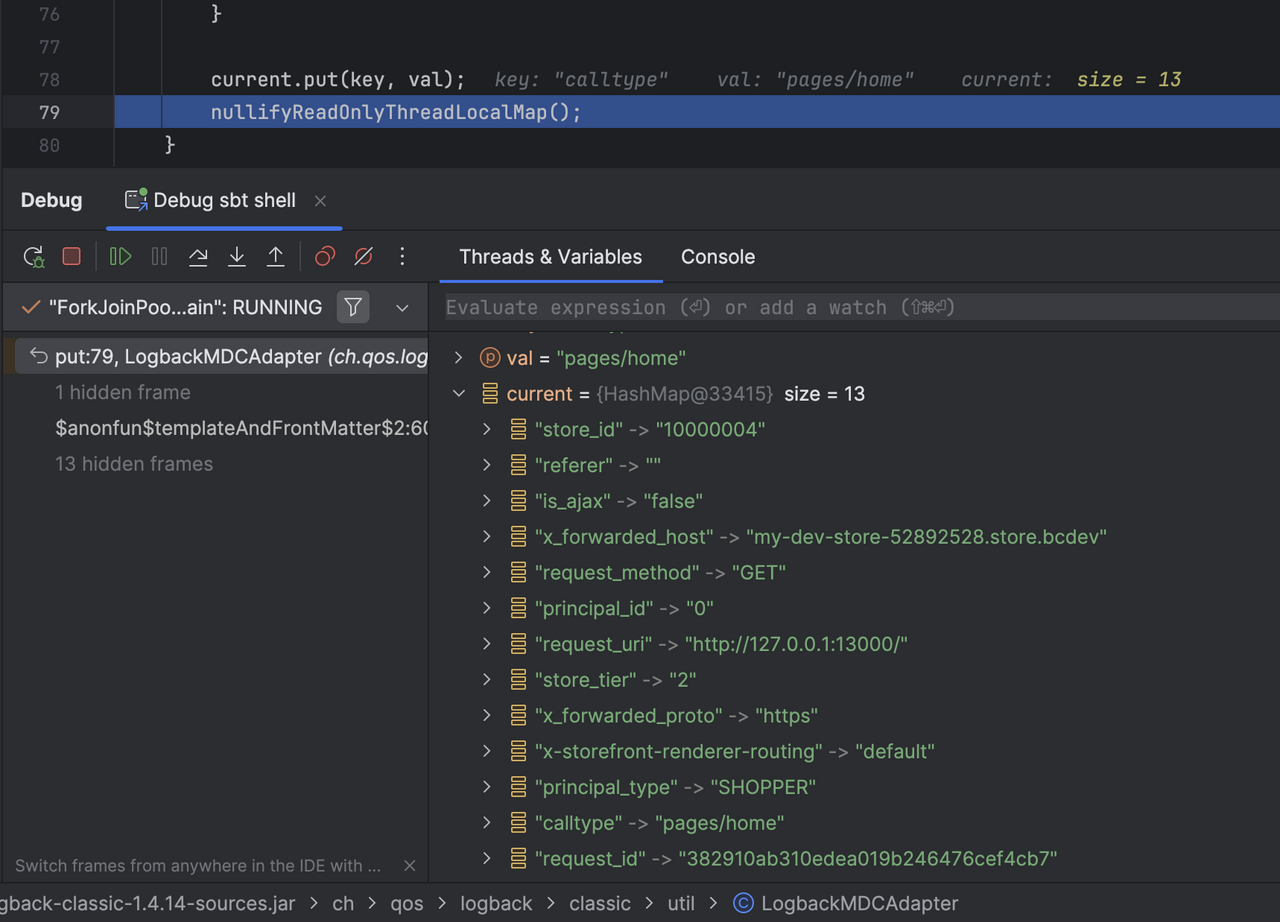
Task: Expand the "x_forwarded_host" entry
Action: [487, 536]
